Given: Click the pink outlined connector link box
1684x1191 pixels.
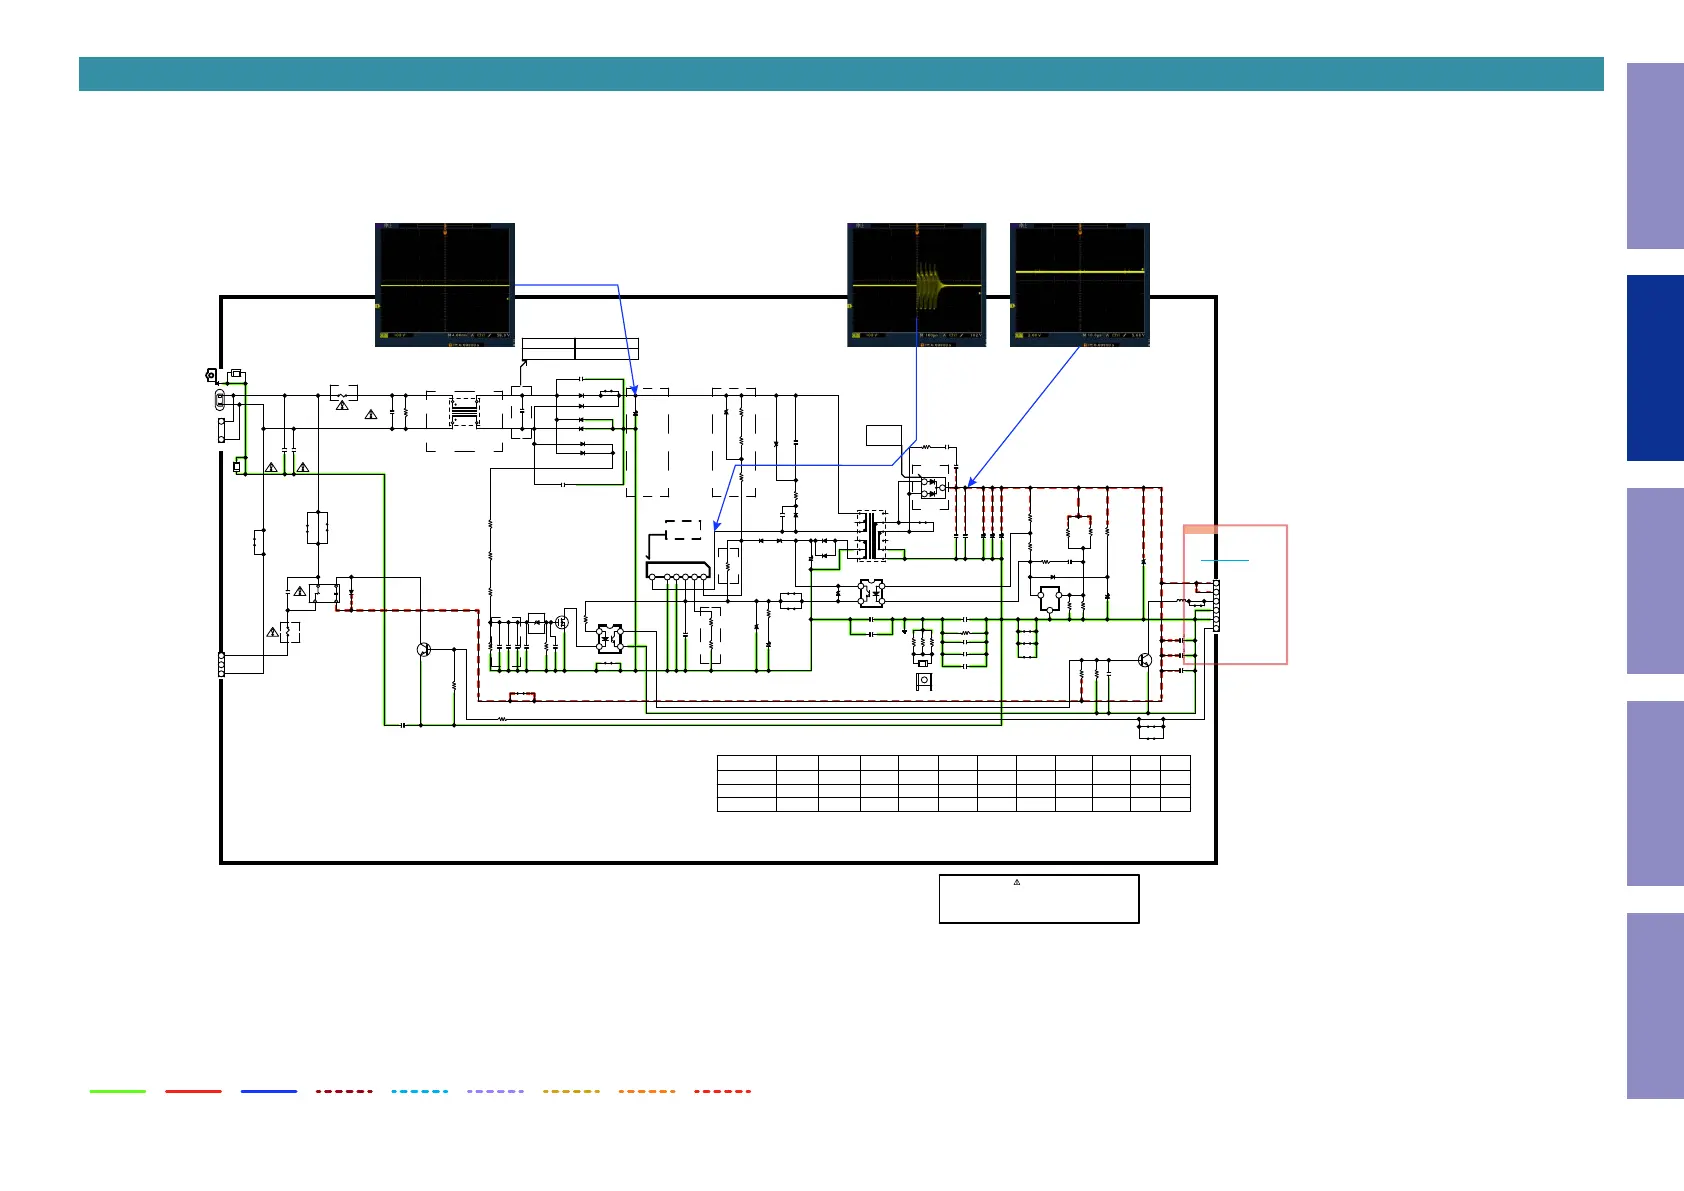Looking at the screenshot, I should pos(1235,594).
